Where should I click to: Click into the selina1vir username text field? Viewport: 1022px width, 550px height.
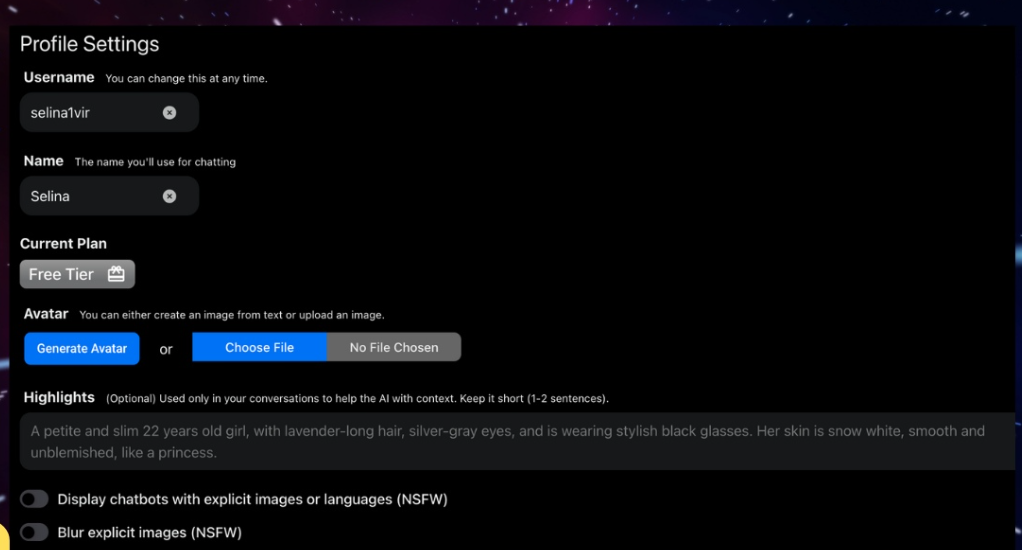click(90, 113)
